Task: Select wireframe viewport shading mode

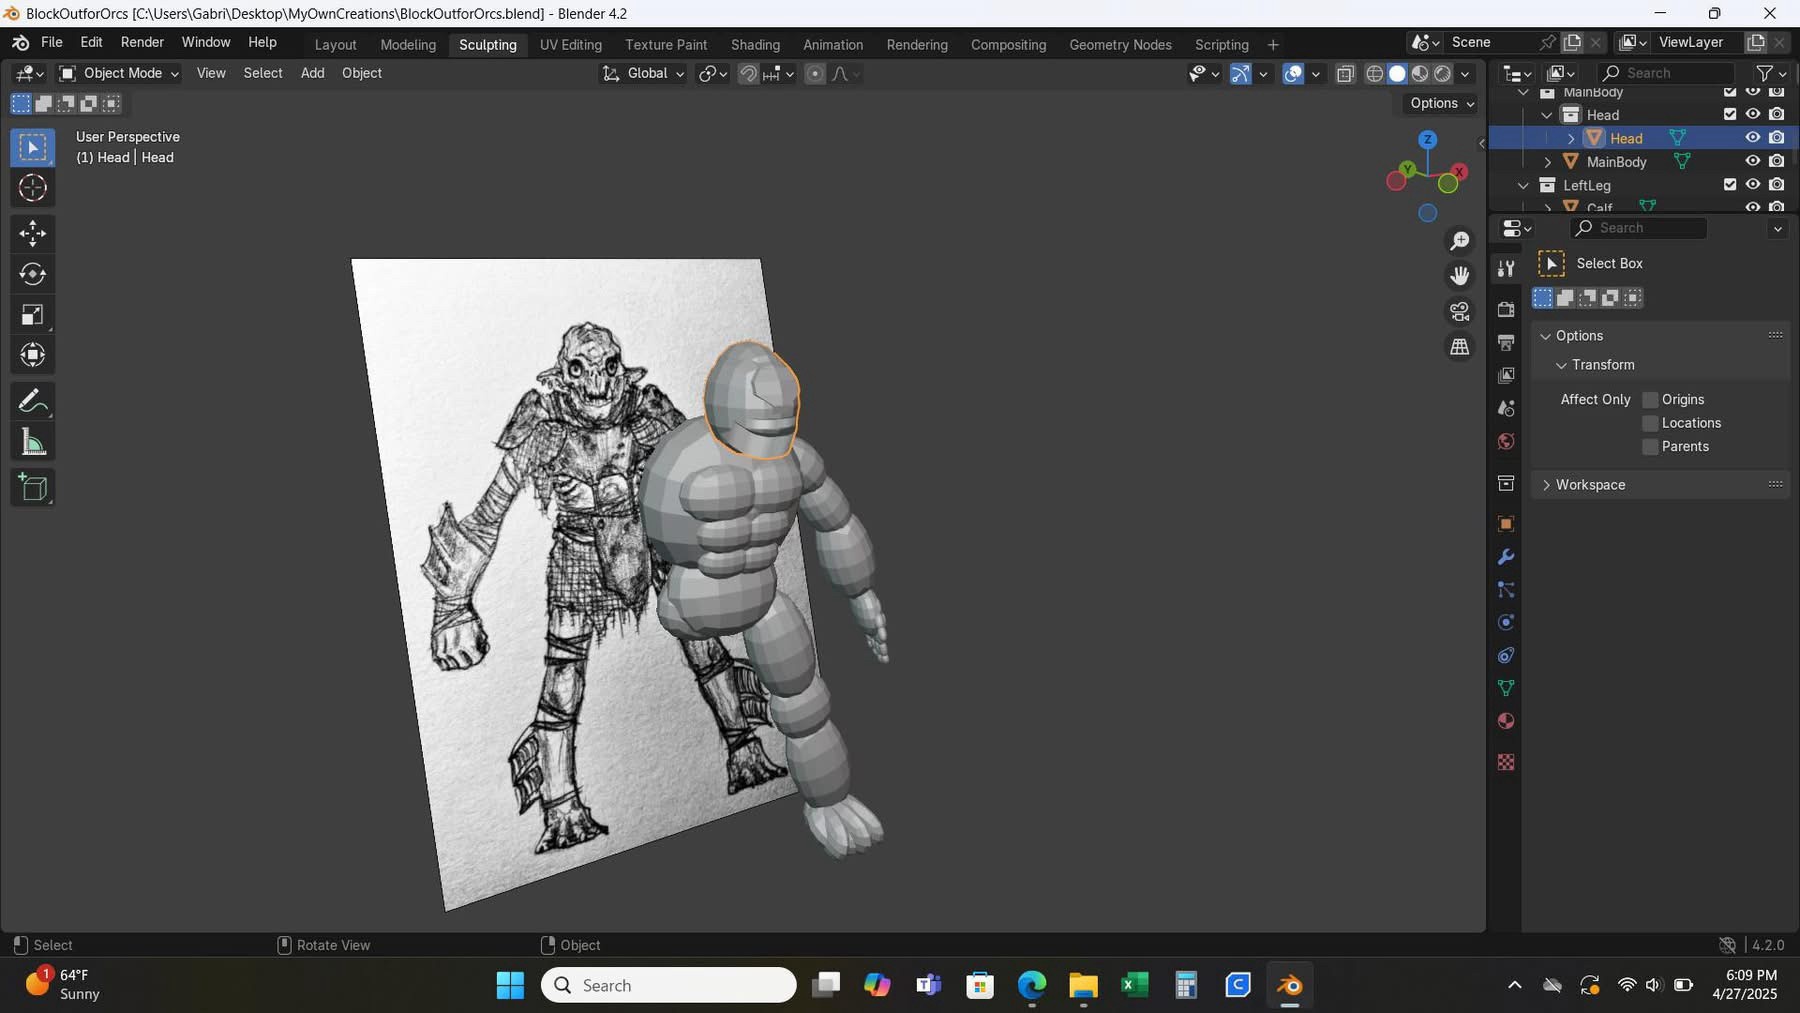Action: click(x=1375, y=74)
